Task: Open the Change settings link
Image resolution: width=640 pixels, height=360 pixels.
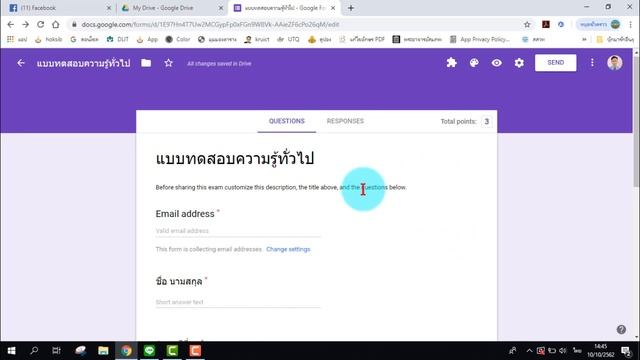Action: [288, 249]
